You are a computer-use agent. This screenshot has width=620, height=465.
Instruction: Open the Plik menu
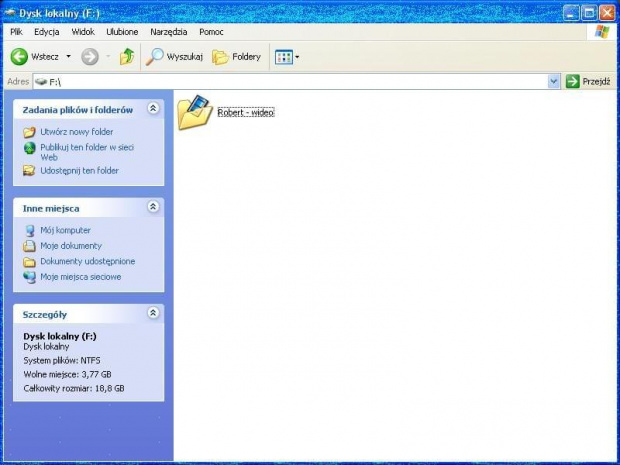[17, 32]
